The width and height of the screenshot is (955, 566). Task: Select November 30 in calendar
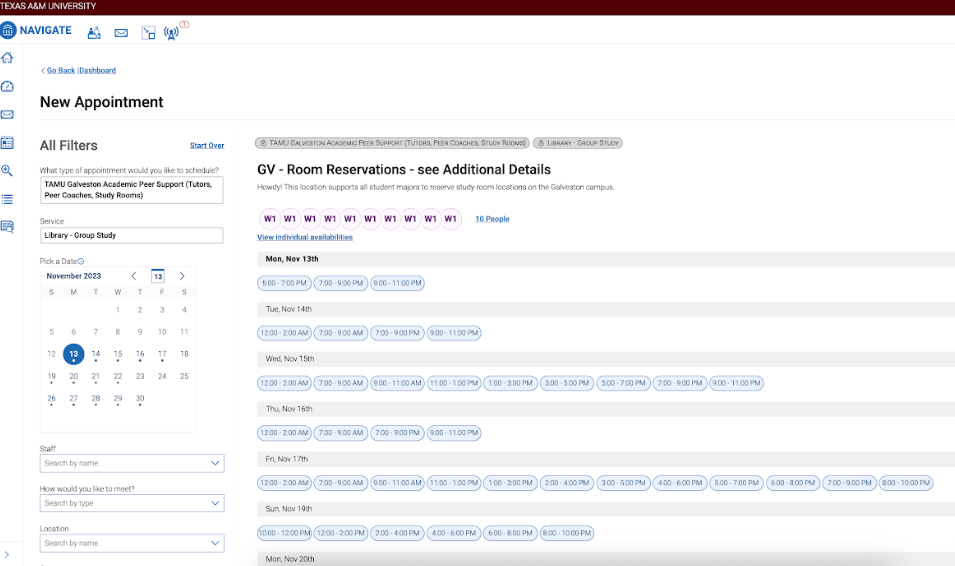point(140,398)
